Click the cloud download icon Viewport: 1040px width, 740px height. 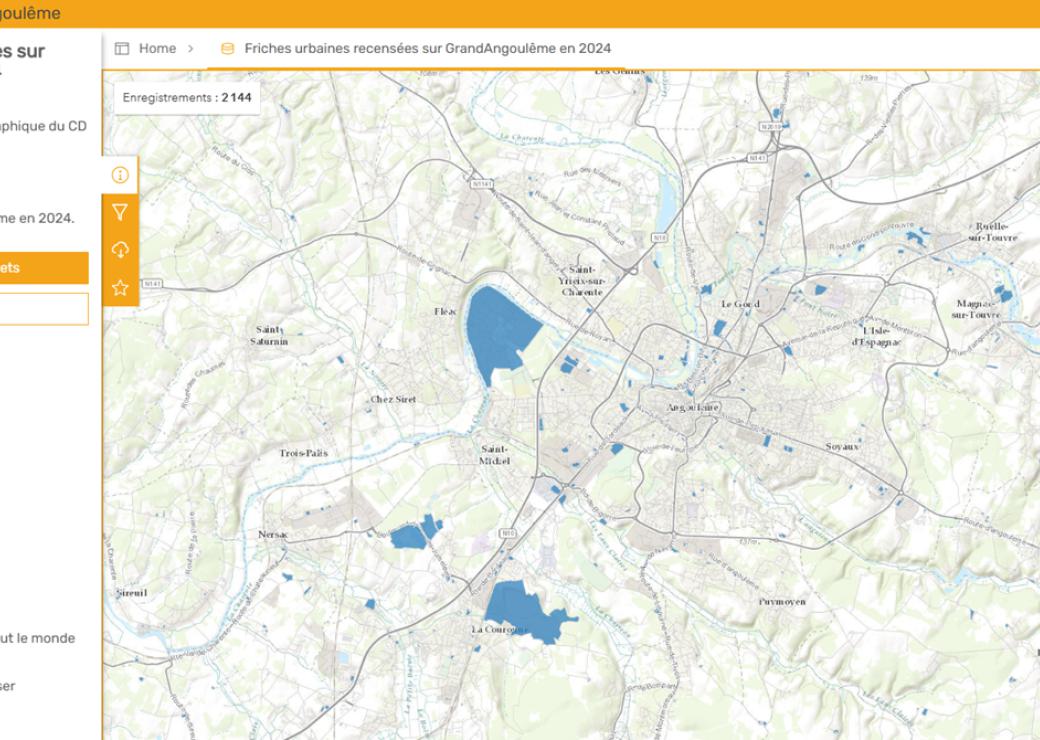[120, 250]
